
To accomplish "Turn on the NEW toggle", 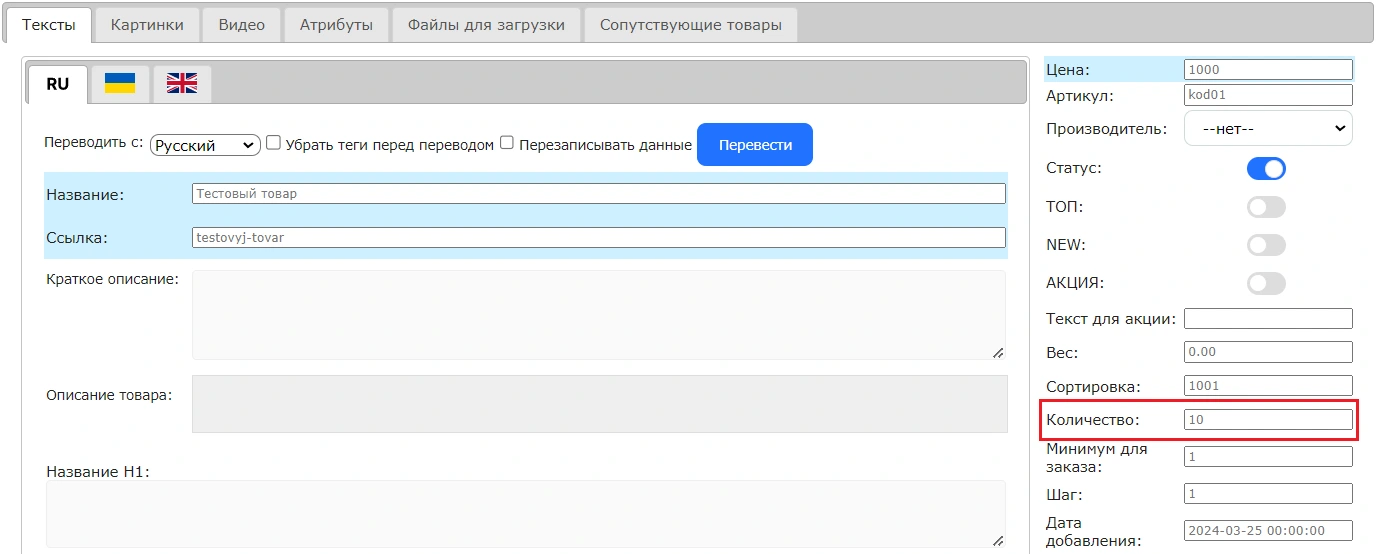I will click(1266, 245).
